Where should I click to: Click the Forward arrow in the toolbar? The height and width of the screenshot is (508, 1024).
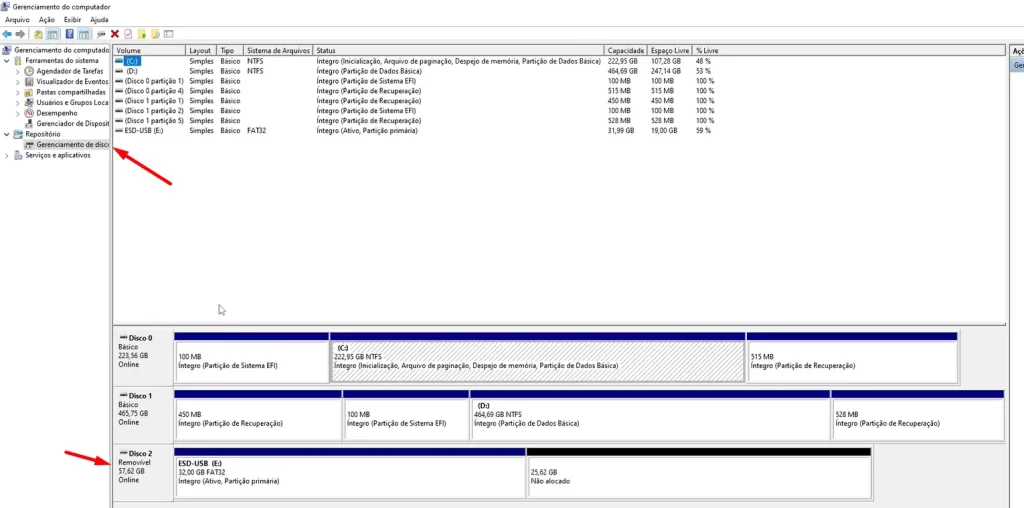[20, 34]
